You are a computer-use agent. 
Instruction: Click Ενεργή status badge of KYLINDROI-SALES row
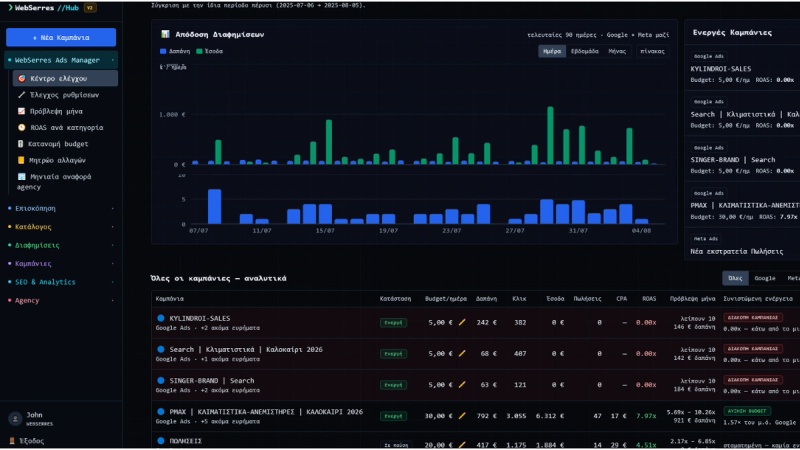[x=393, y=322]
